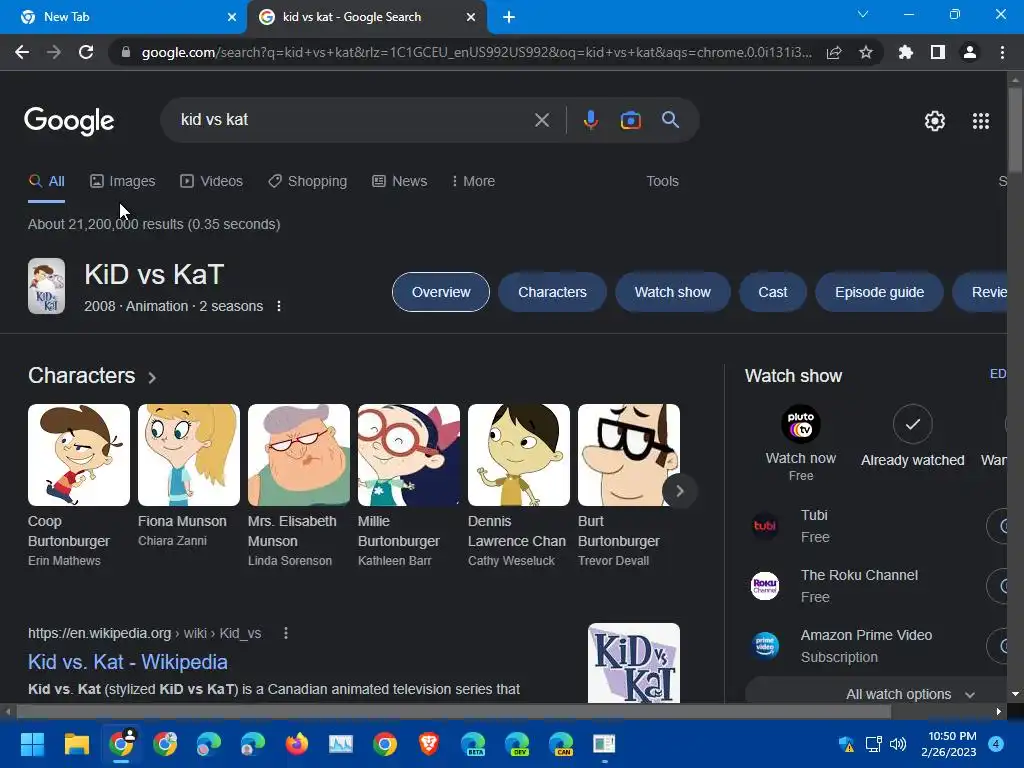This screenshot has height=768, width=1024.
Task: Click the Amazon Prime Video logo
Action: click(765, 646)
